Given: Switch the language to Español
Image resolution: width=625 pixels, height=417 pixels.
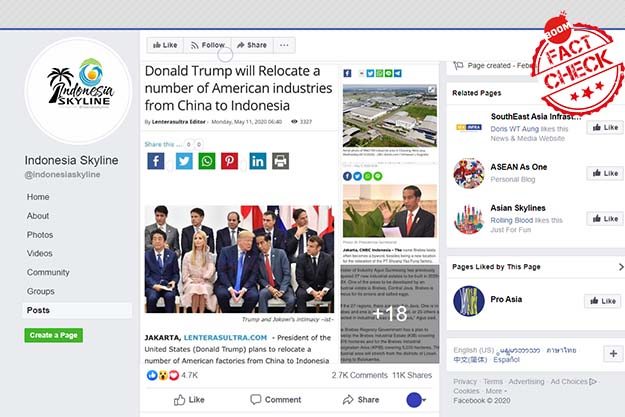Looking at the screenshot, I should 506,360.
